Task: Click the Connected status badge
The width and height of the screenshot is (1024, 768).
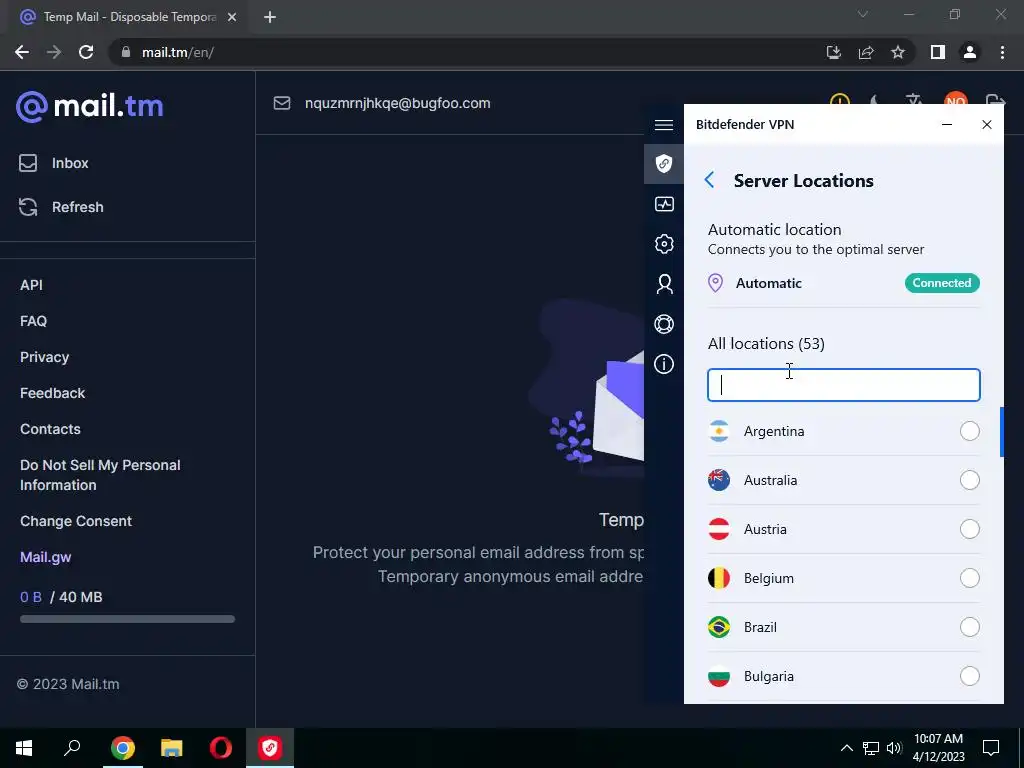Action: [x=942, y=283]
